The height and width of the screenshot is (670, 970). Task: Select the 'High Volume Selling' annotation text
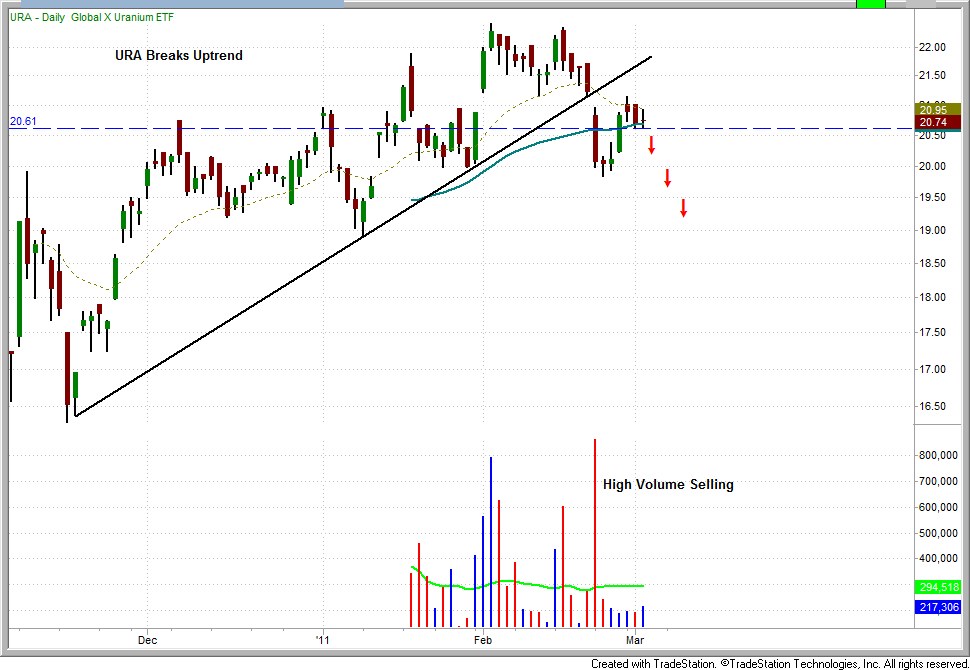point(668,484)
